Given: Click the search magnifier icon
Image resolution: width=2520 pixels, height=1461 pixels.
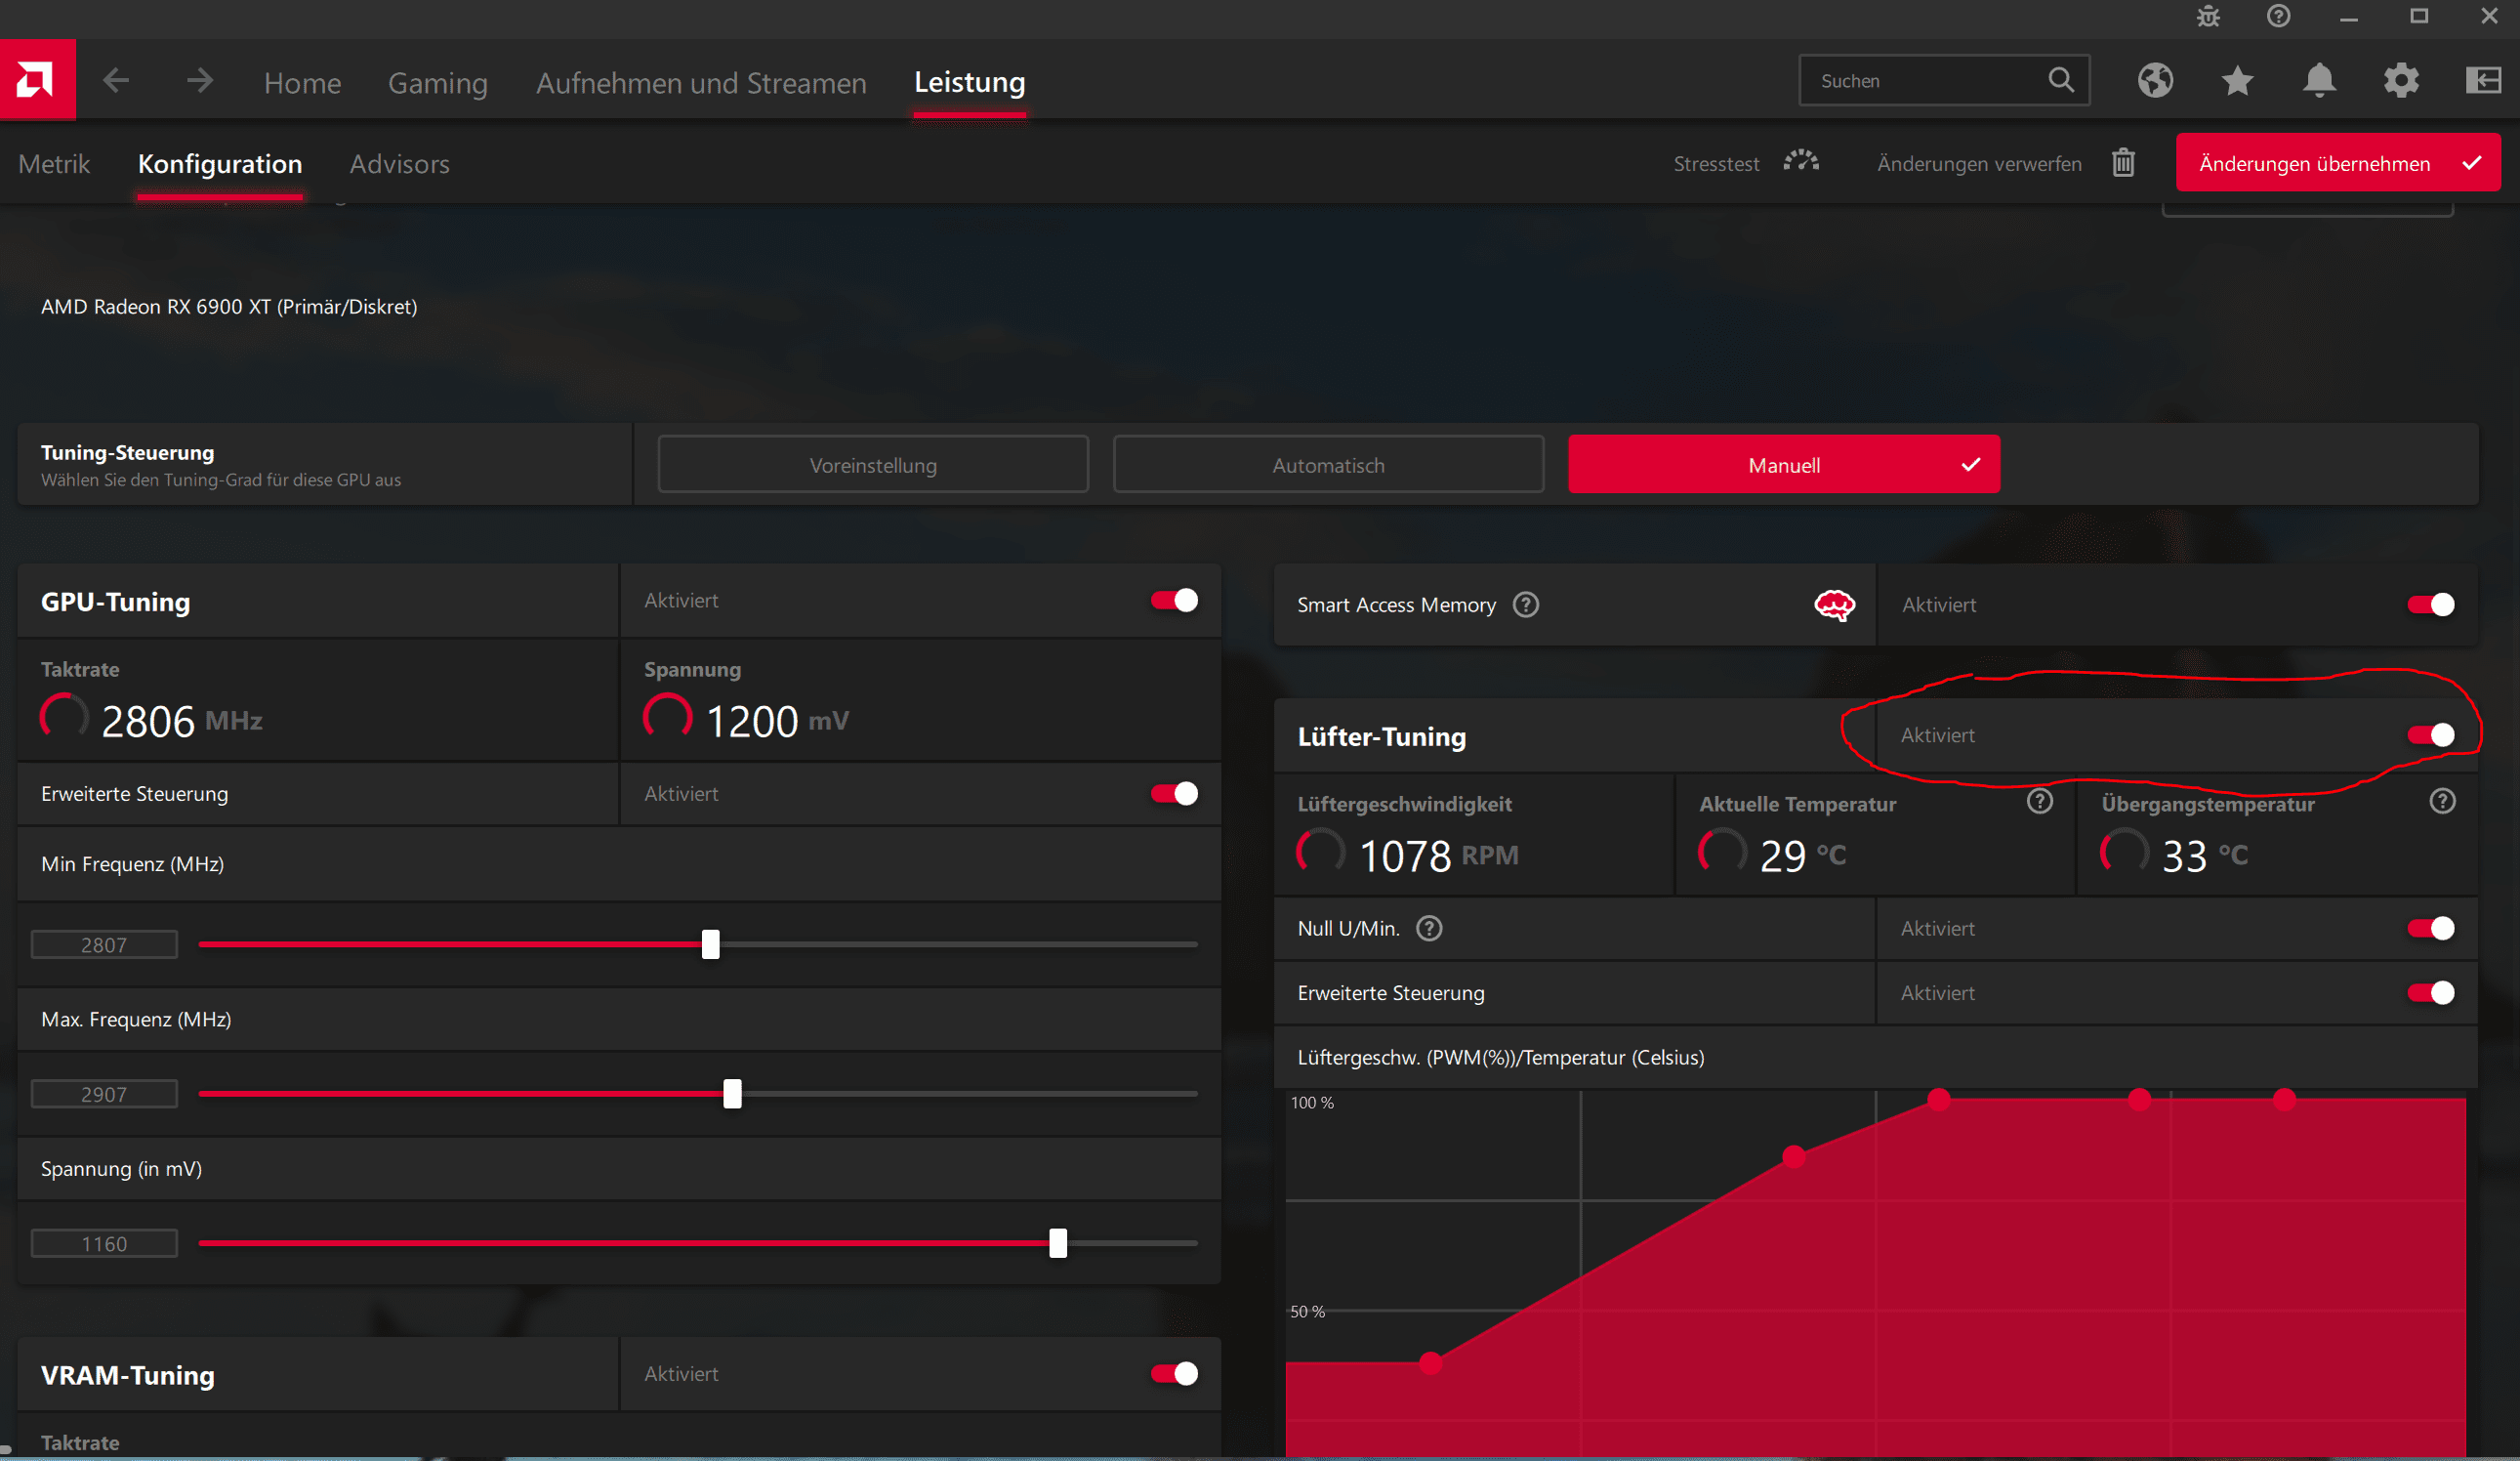Looking at the screenshot, I should click(x=2060, y=80).
